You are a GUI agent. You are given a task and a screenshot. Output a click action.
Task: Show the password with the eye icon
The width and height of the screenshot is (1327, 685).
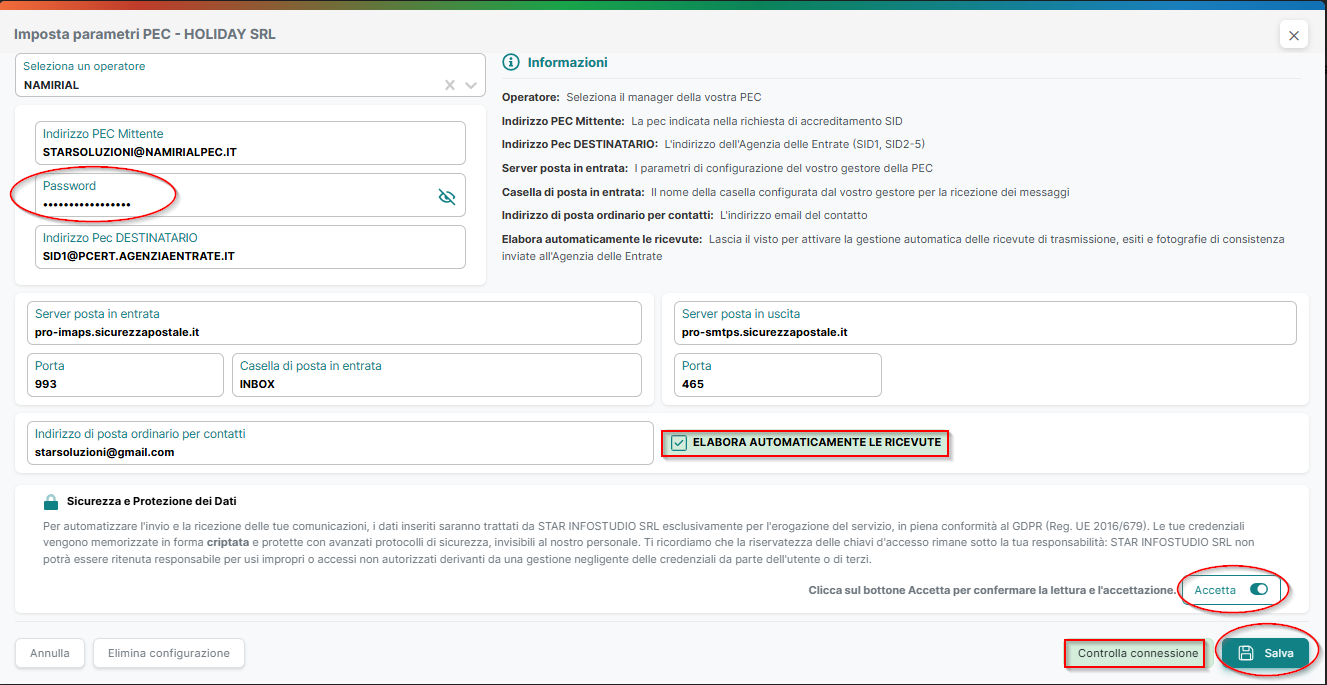click(x=447, y=197)
